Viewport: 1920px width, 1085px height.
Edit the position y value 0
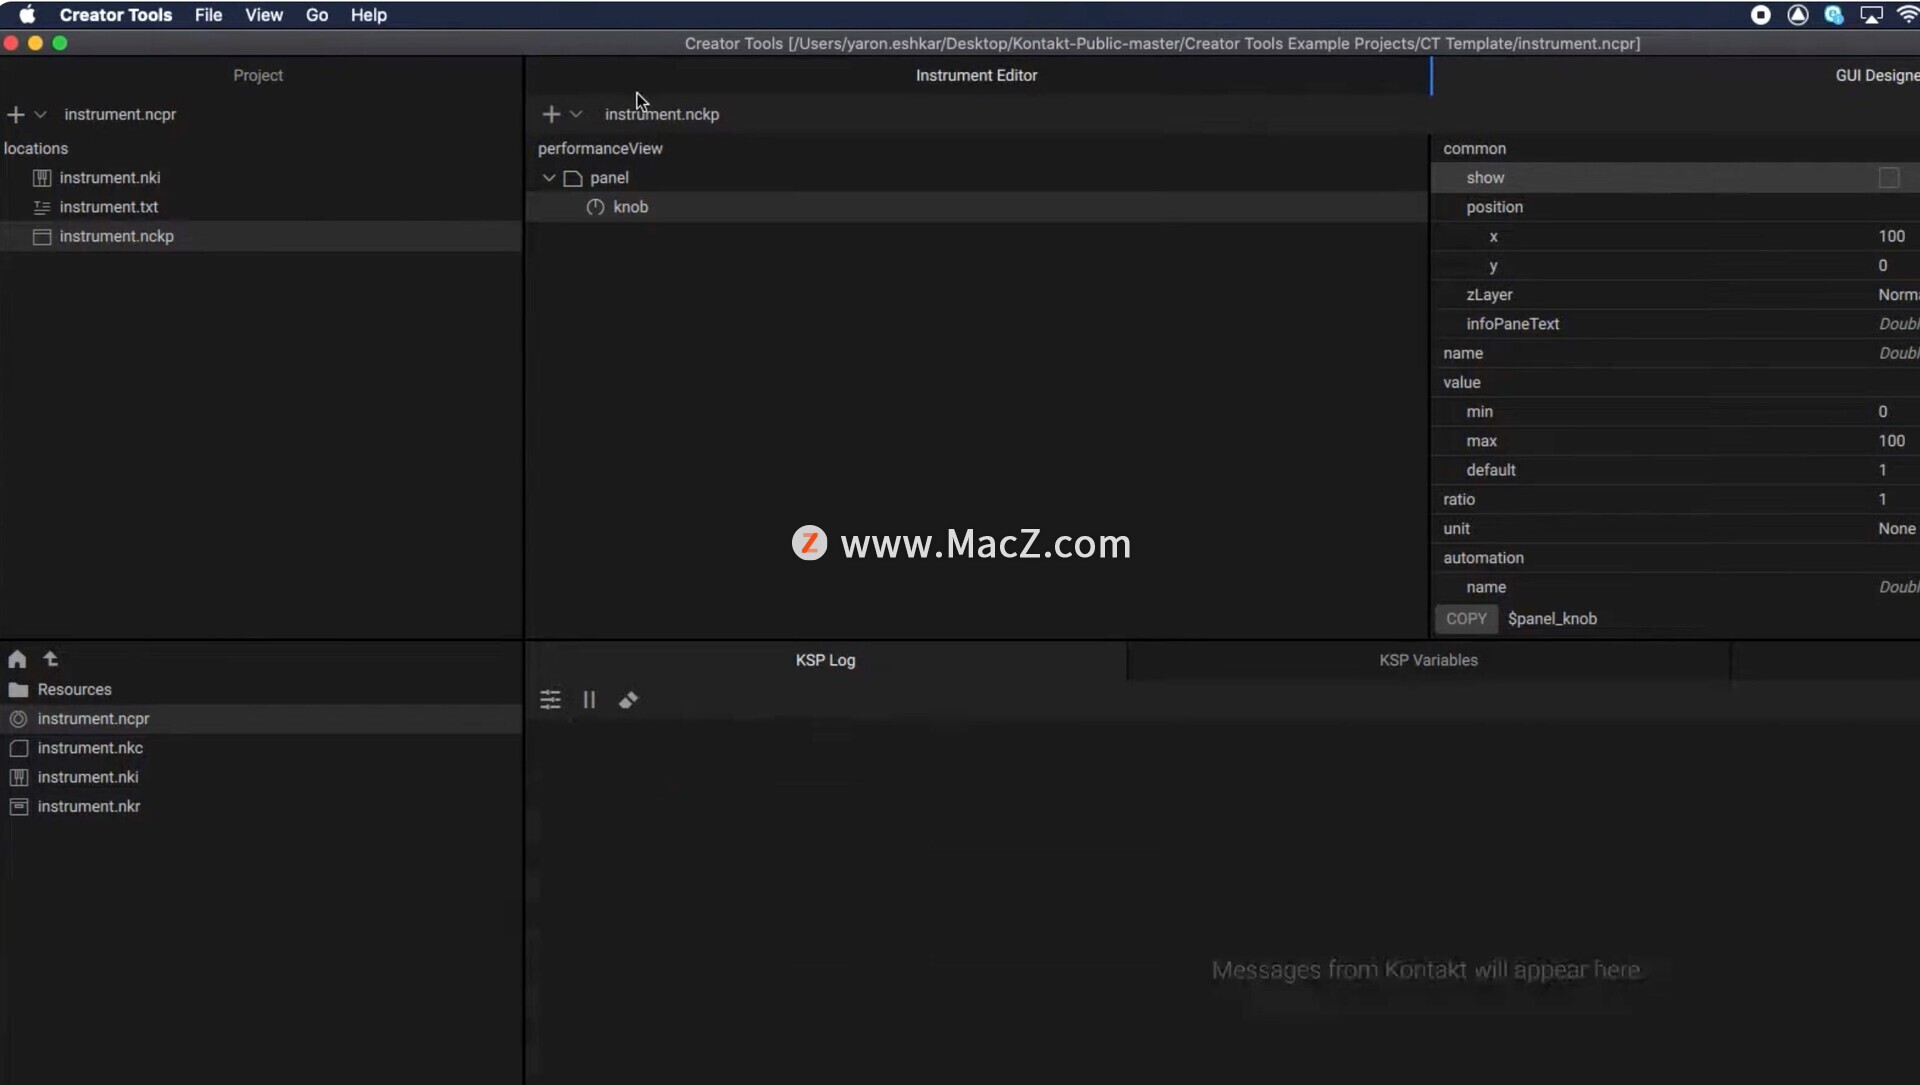click(1883, 266)
